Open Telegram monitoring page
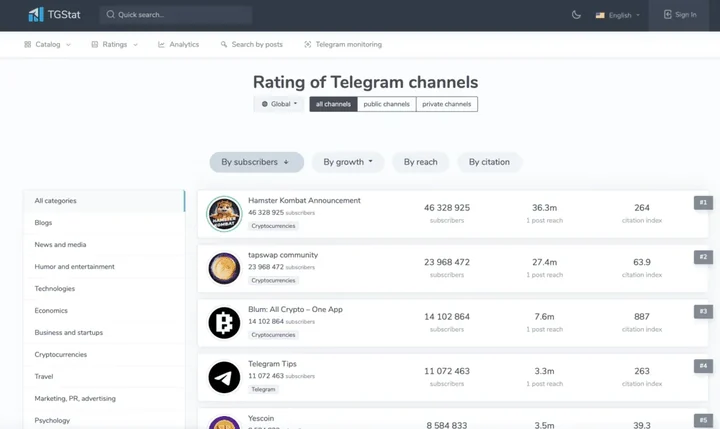The image size is (720, 429). point(343,45)
